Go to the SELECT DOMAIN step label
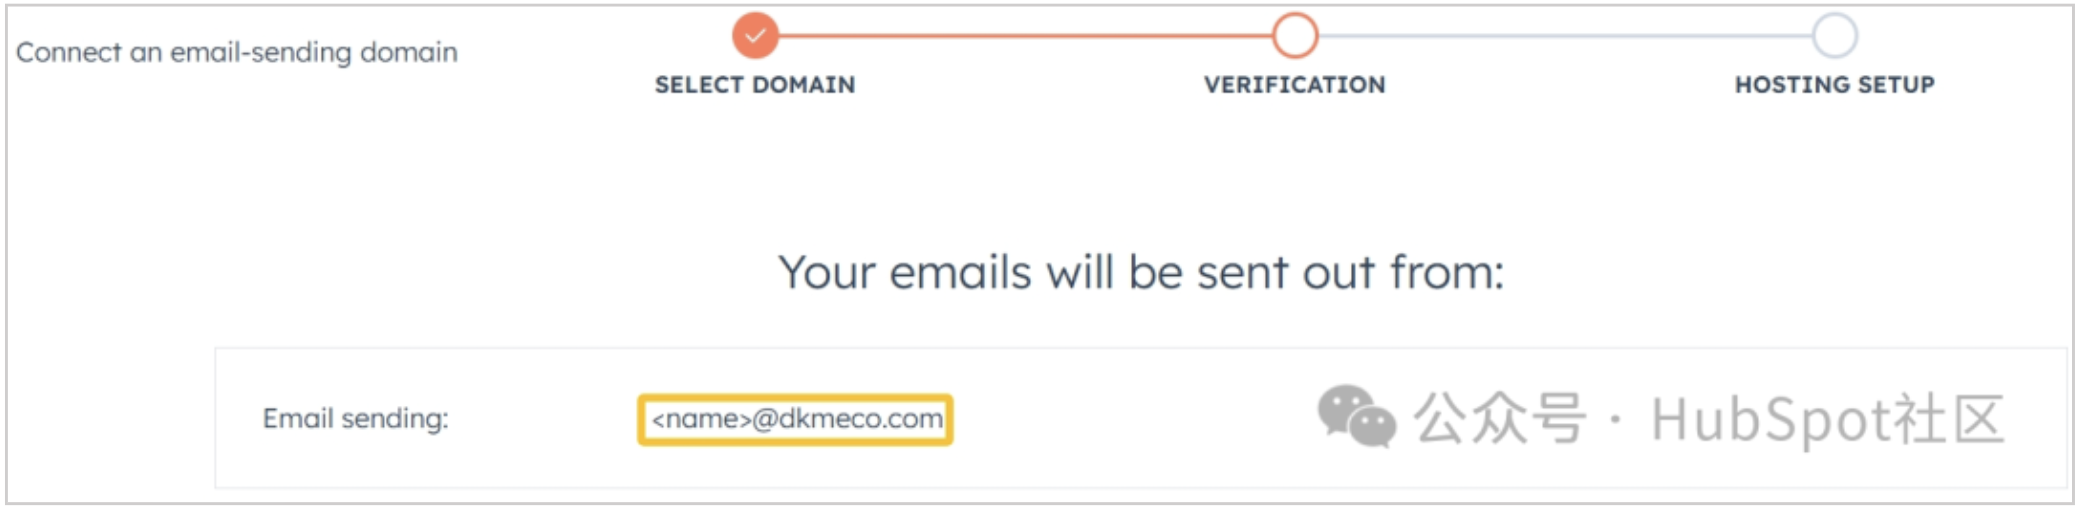Image resolution: width=2084 pixels, height=512 pixels. [x=755, y=85]
